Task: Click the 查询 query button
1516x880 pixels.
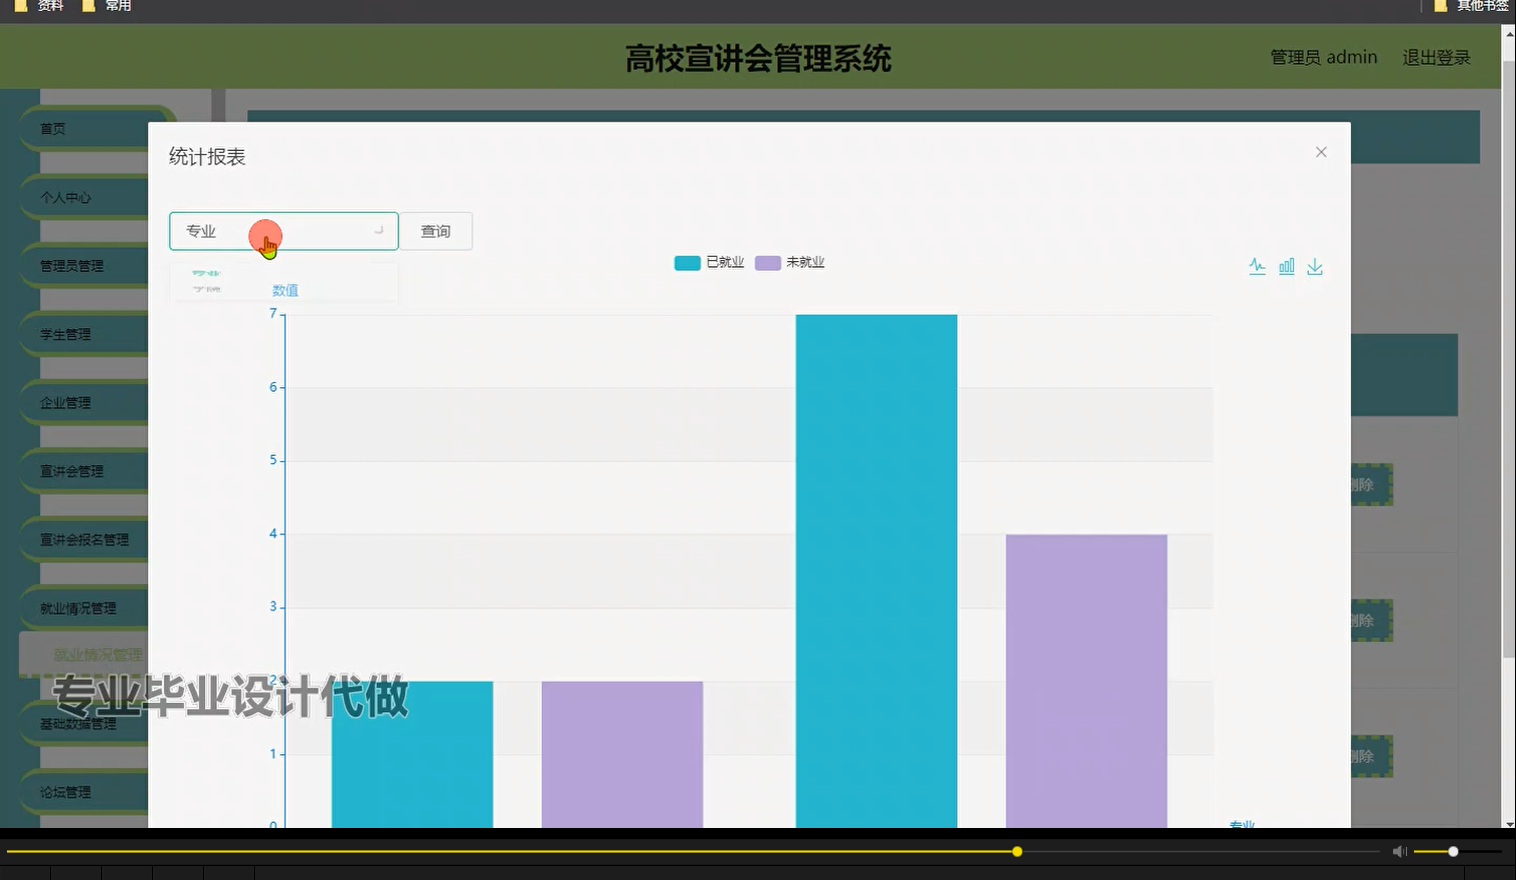Action: click(x=436, y=231)
